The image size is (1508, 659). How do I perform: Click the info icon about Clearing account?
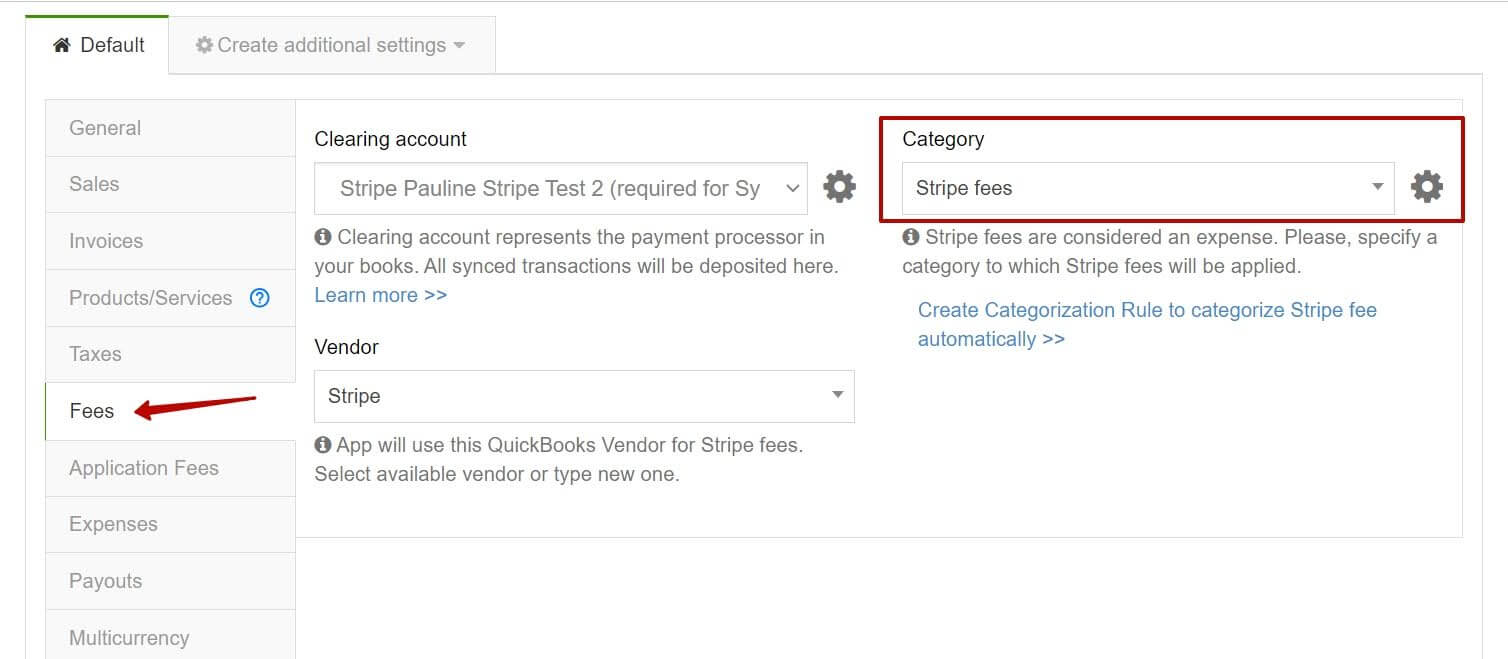tap(322, 237)
